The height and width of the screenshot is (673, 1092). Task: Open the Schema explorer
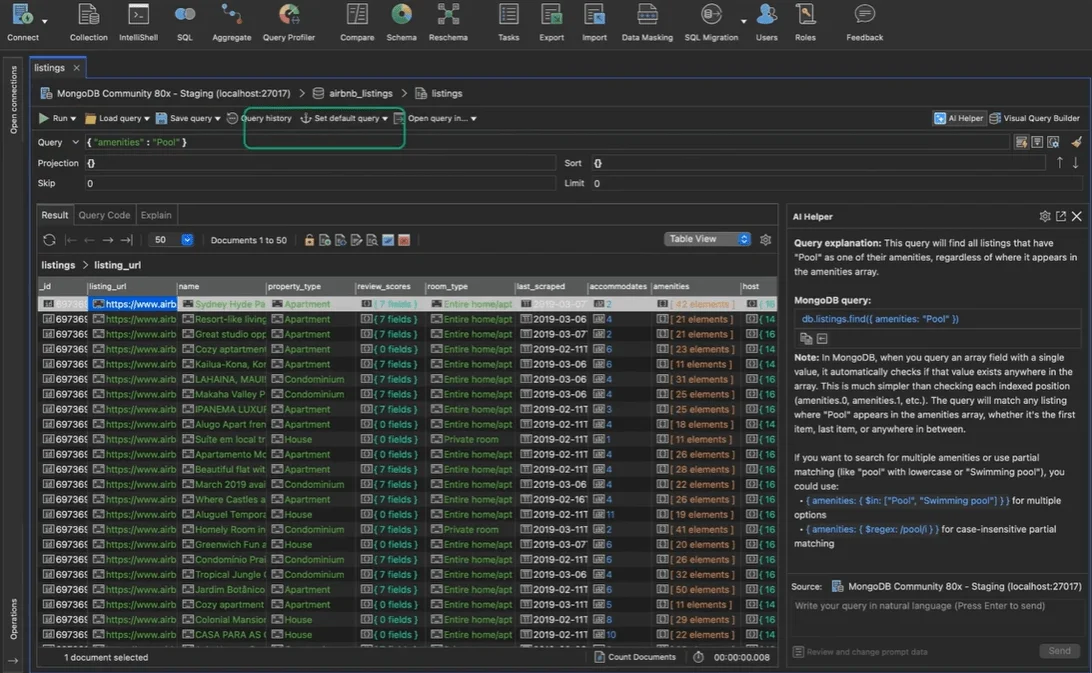(x=401, y=22)
